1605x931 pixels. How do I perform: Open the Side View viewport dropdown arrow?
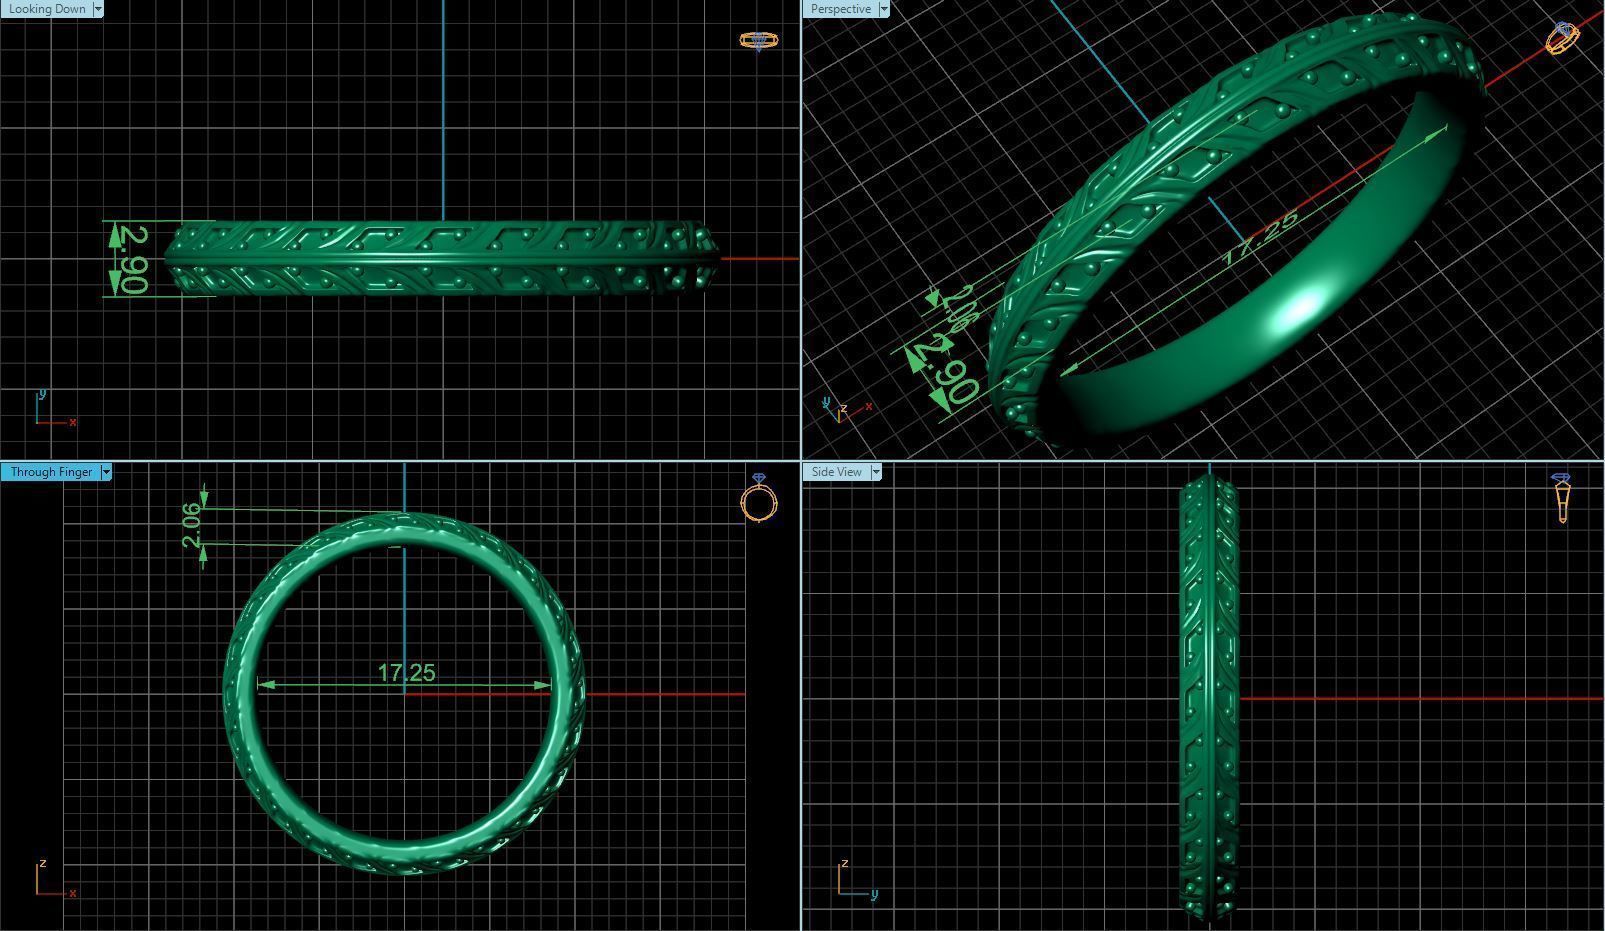[x=876, y=472]
